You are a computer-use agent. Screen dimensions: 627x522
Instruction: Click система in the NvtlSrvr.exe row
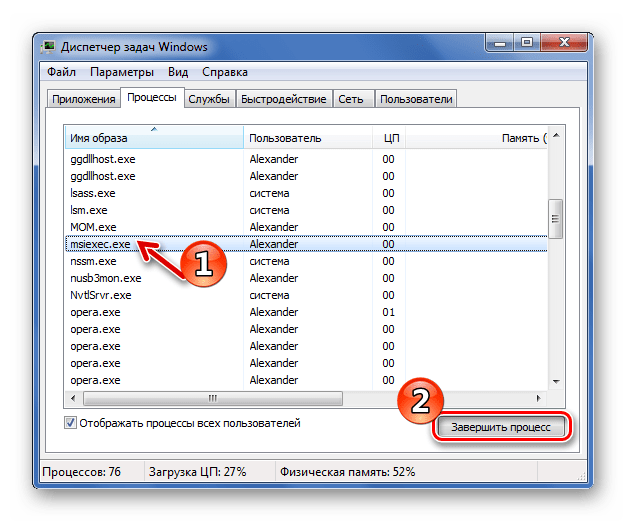269,295
